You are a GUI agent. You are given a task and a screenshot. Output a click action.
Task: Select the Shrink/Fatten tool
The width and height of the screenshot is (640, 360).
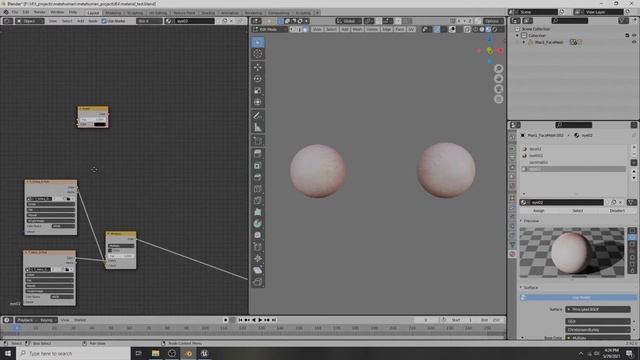click(x=258, y=258)
